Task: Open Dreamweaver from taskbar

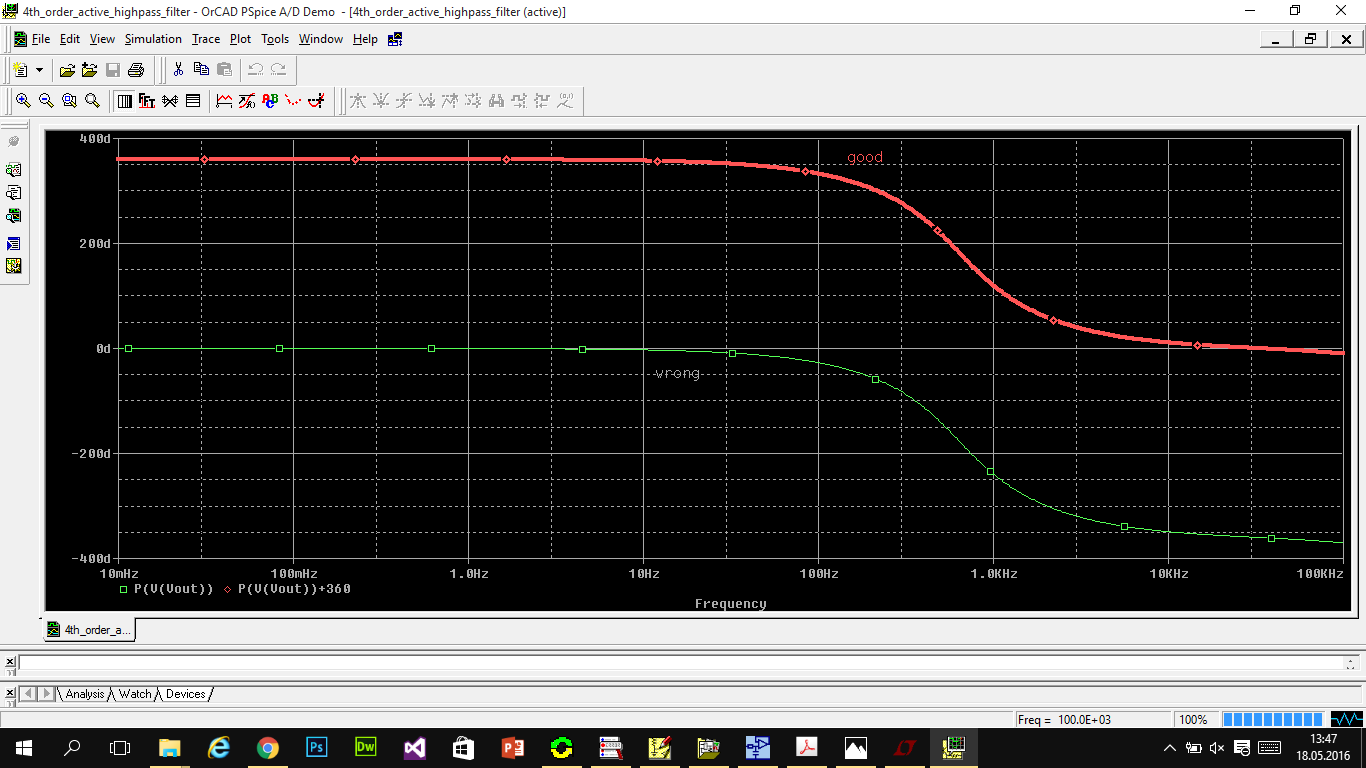Action: 365,747
